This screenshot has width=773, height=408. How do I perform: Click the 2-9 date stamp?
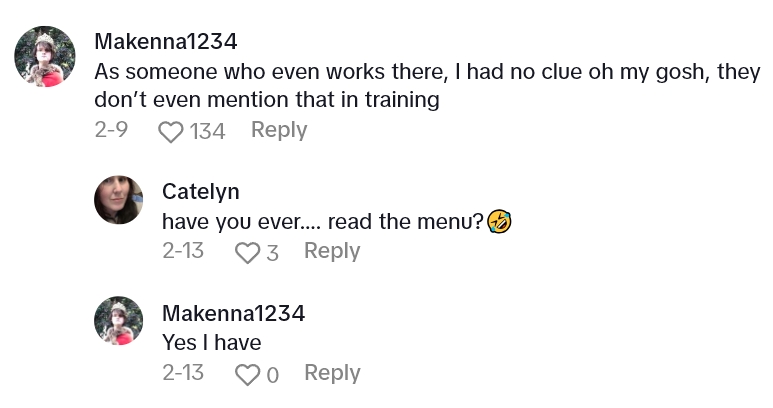110,130
